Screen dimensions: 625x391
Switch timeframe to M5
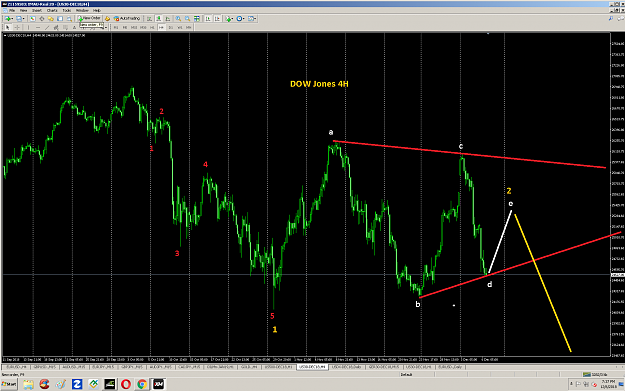pos(125,27)
